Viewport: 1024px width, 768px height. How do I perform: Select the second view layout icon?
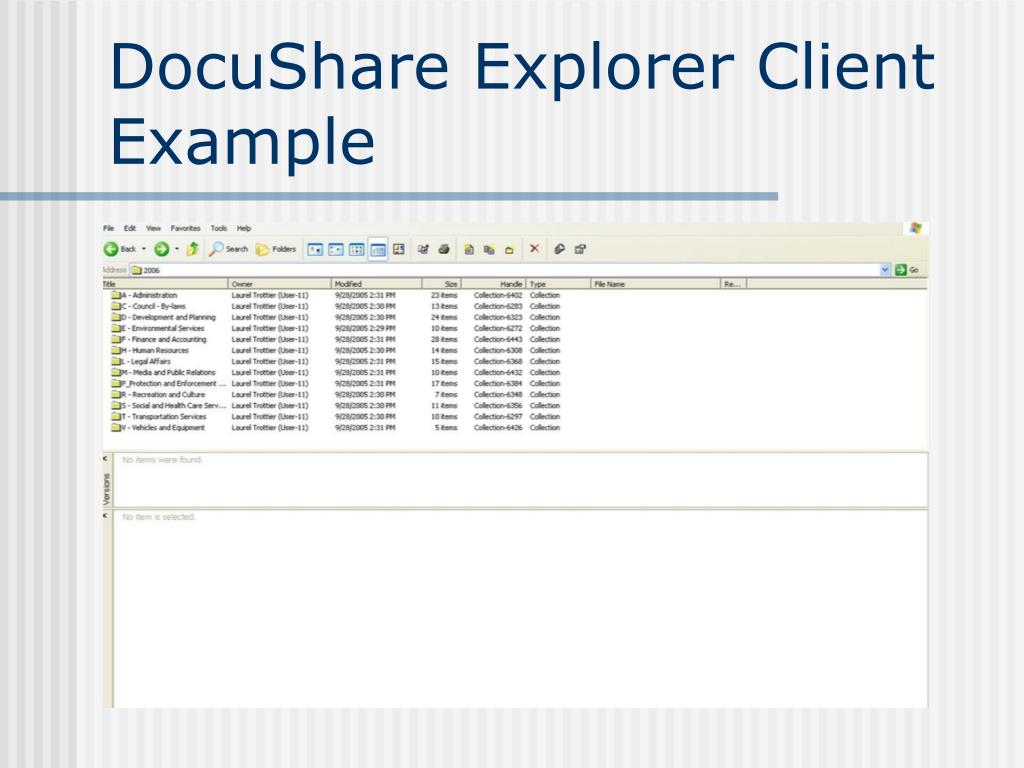pyautogui.click(x=336, y=249)
